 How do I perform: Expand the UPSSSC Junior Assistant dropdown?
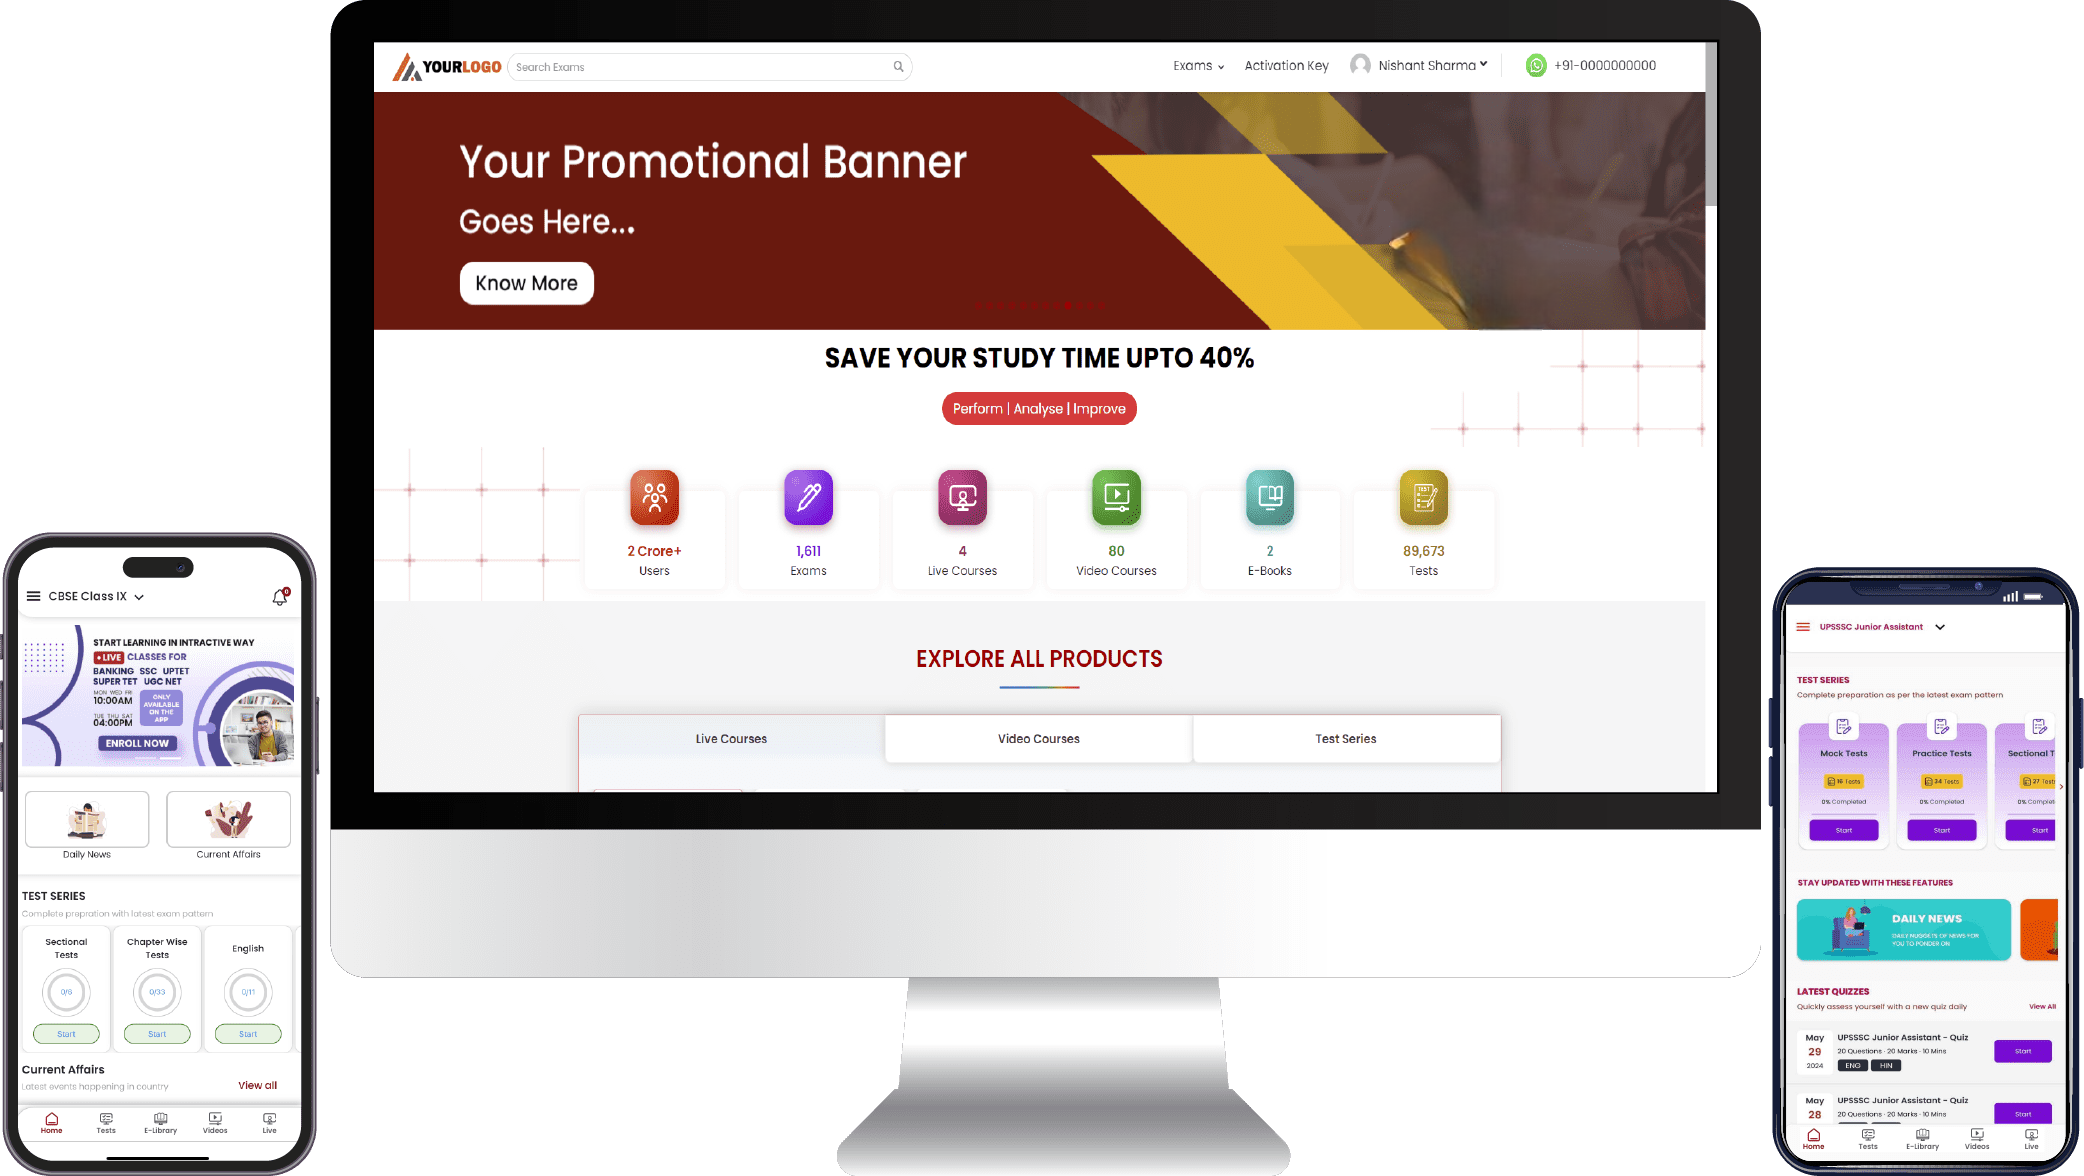[x=1941, y=627]
